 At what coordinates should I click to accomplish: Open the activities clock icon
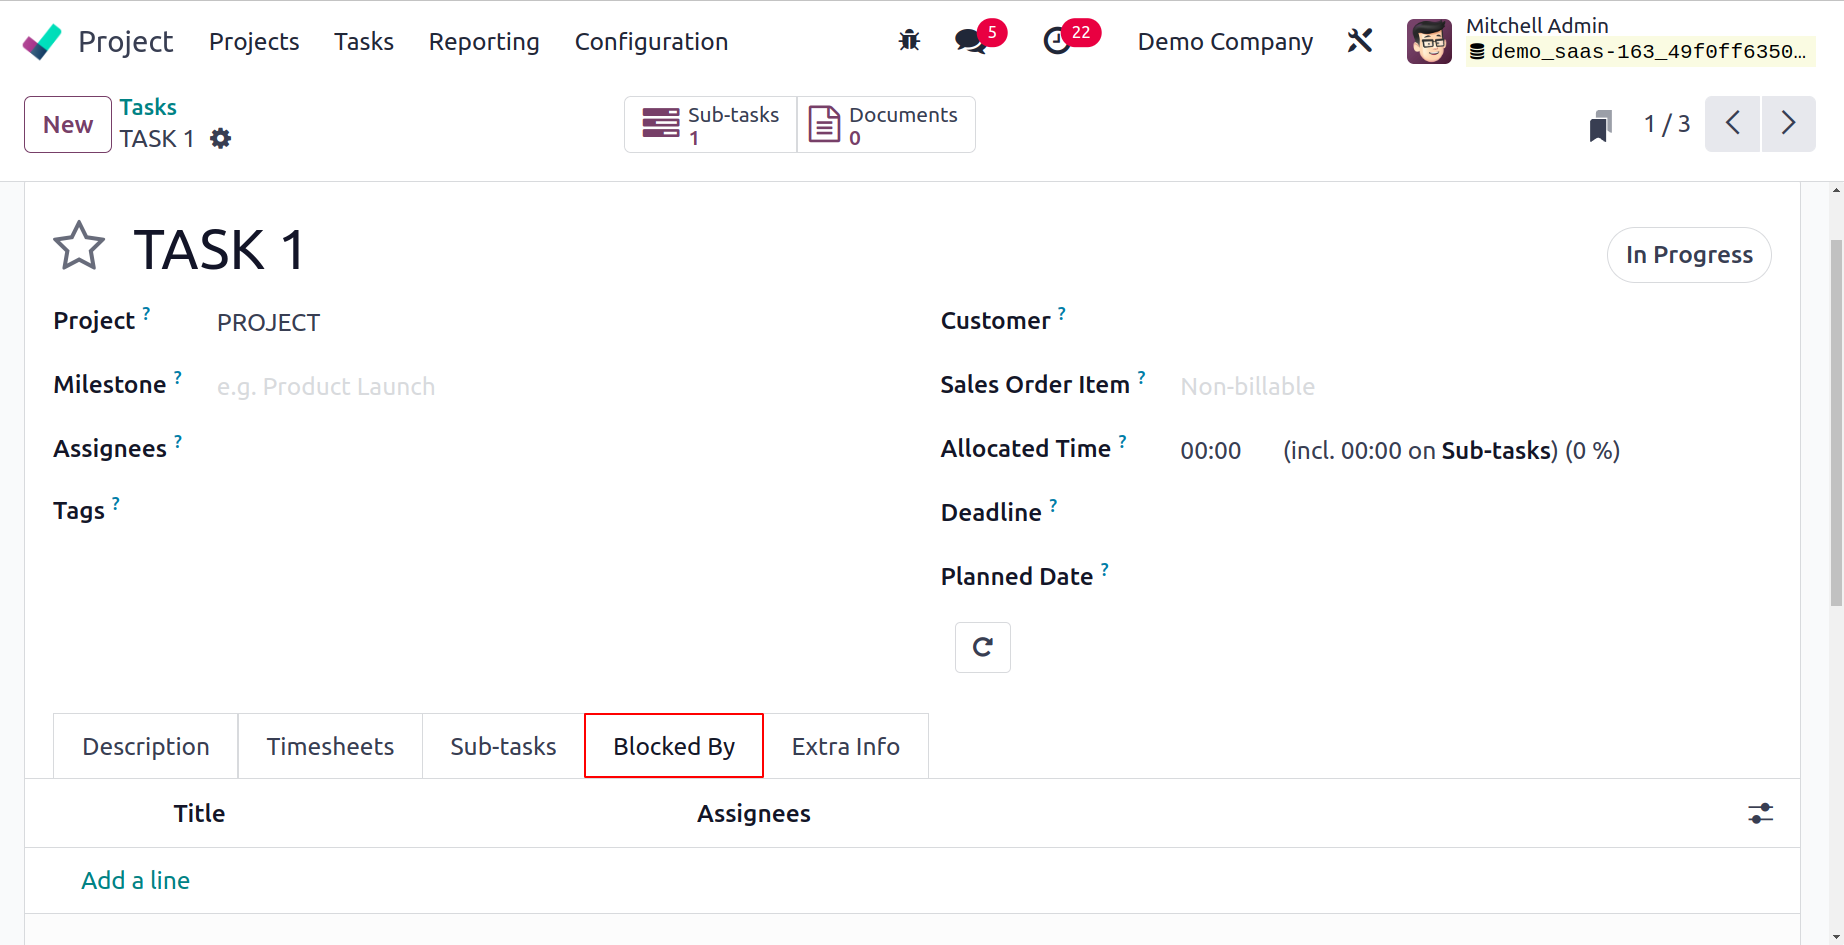pos(1057,41)
